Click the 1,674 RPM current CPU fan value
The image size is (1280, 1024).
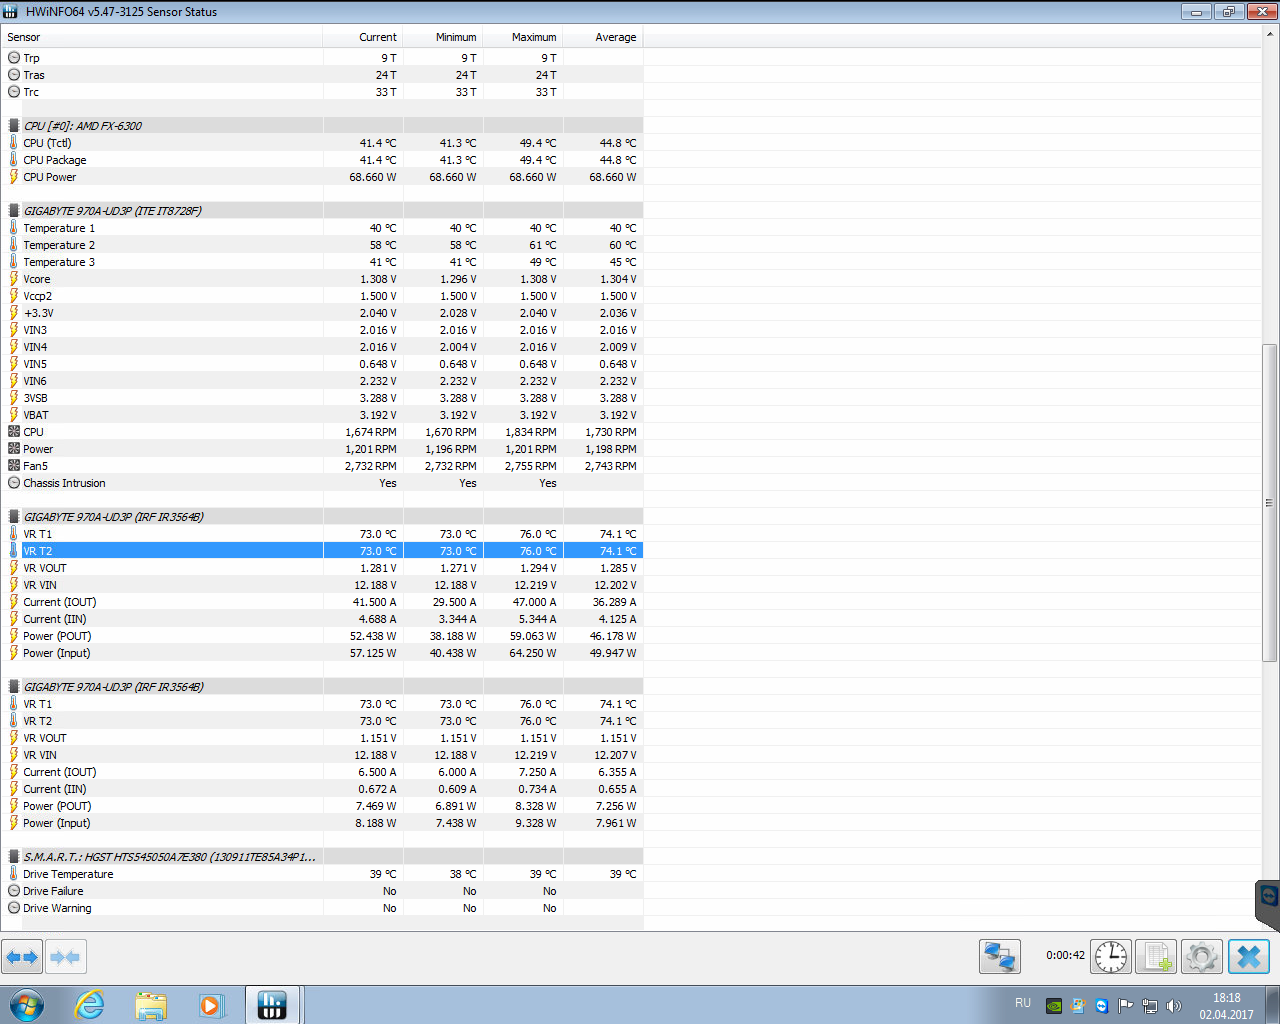click(x=371, y=432)
